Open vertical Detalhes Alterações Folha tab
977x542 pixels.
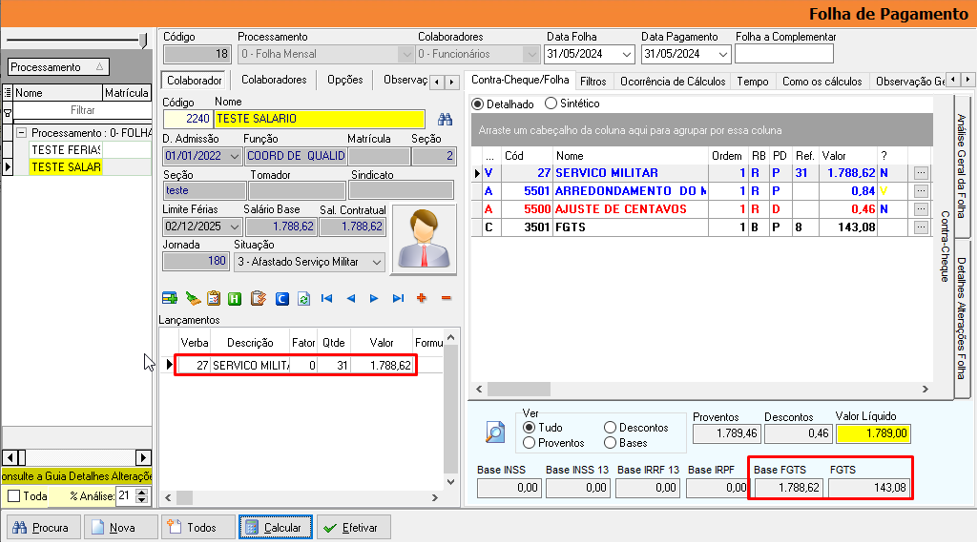coord(961,318)
